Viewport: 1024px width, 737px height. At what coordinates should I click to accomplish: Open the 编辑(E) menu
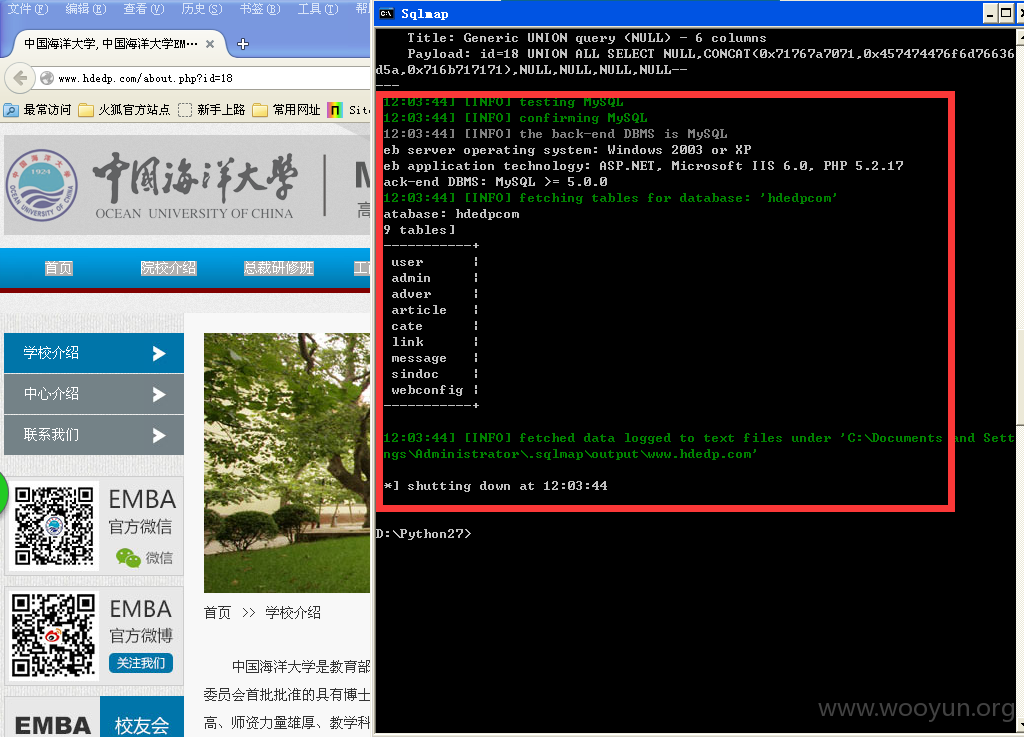(x=86, y=8)
